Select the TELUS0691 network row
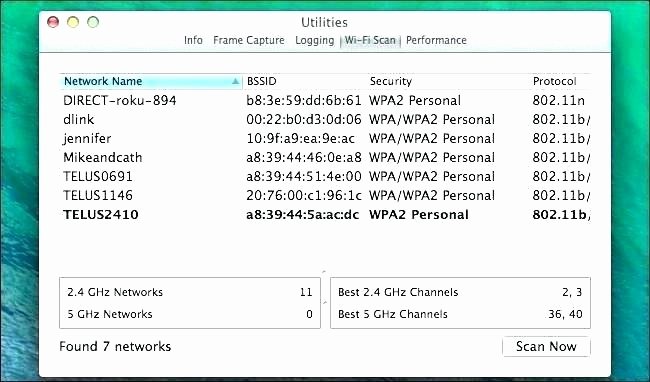 click(x=325, y=177)
